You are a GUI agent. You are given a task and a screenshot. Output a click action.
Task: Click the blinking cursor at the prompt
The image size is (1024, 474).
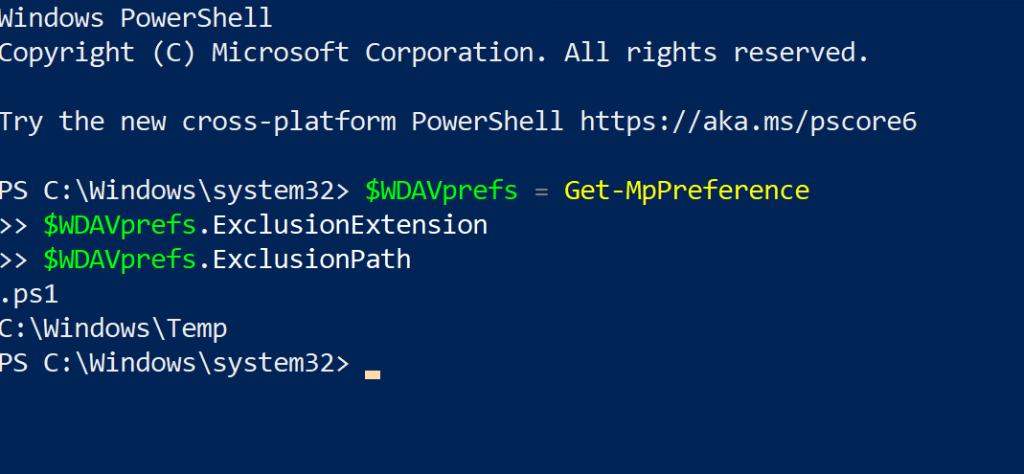tap(372, 374)
